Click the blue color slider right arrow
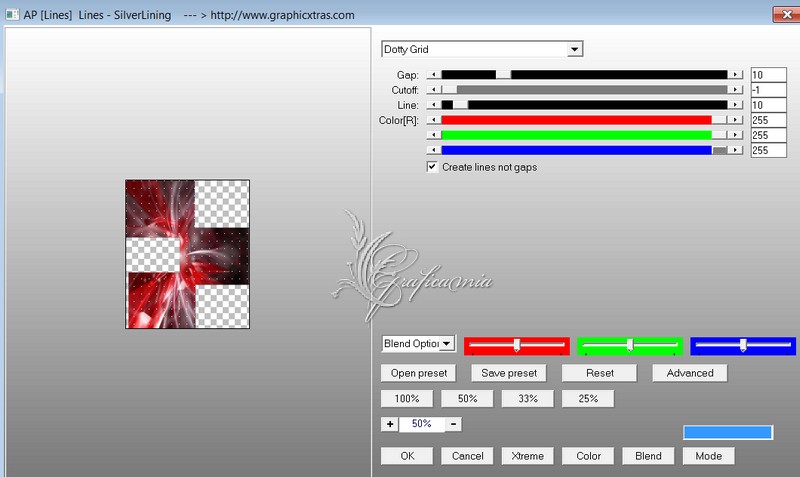This screenshot has height=477, width=800. click(x=735, y=150)
